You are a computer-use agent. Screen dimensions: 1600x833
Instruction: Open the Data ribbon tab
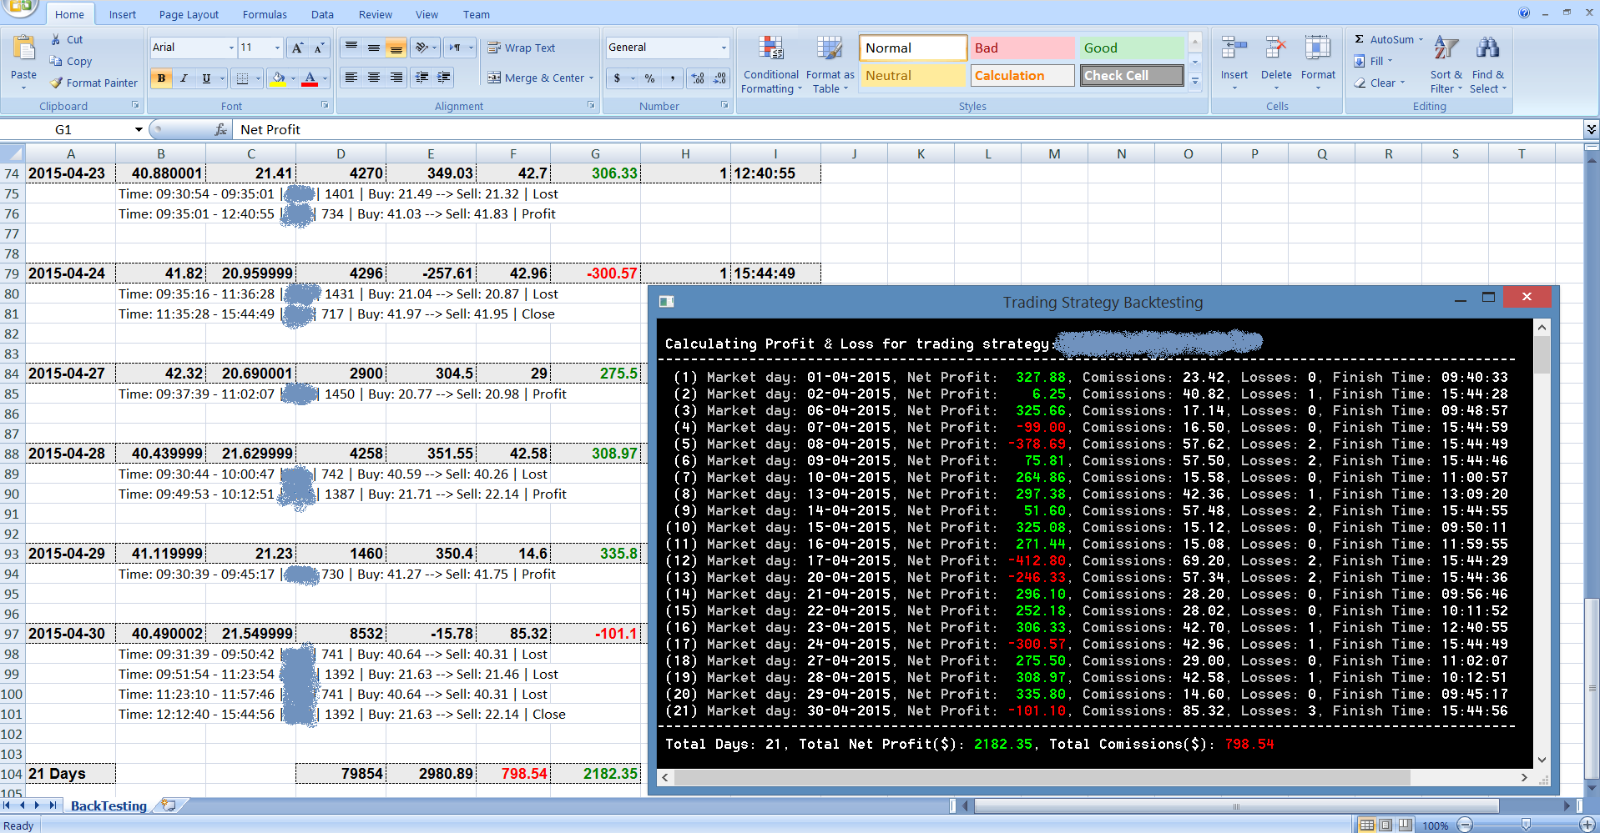pyautogui.click(x=322, y=15)
